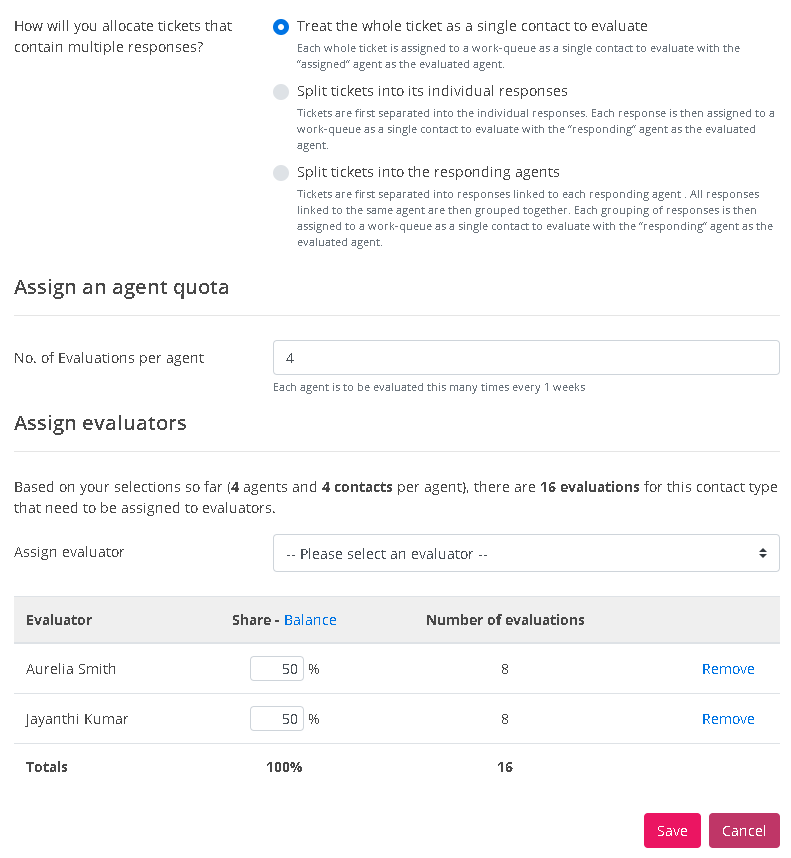Click the 'No. of Evaluations per agent' field
791x858 pixels.
click(x=526, y=358)
